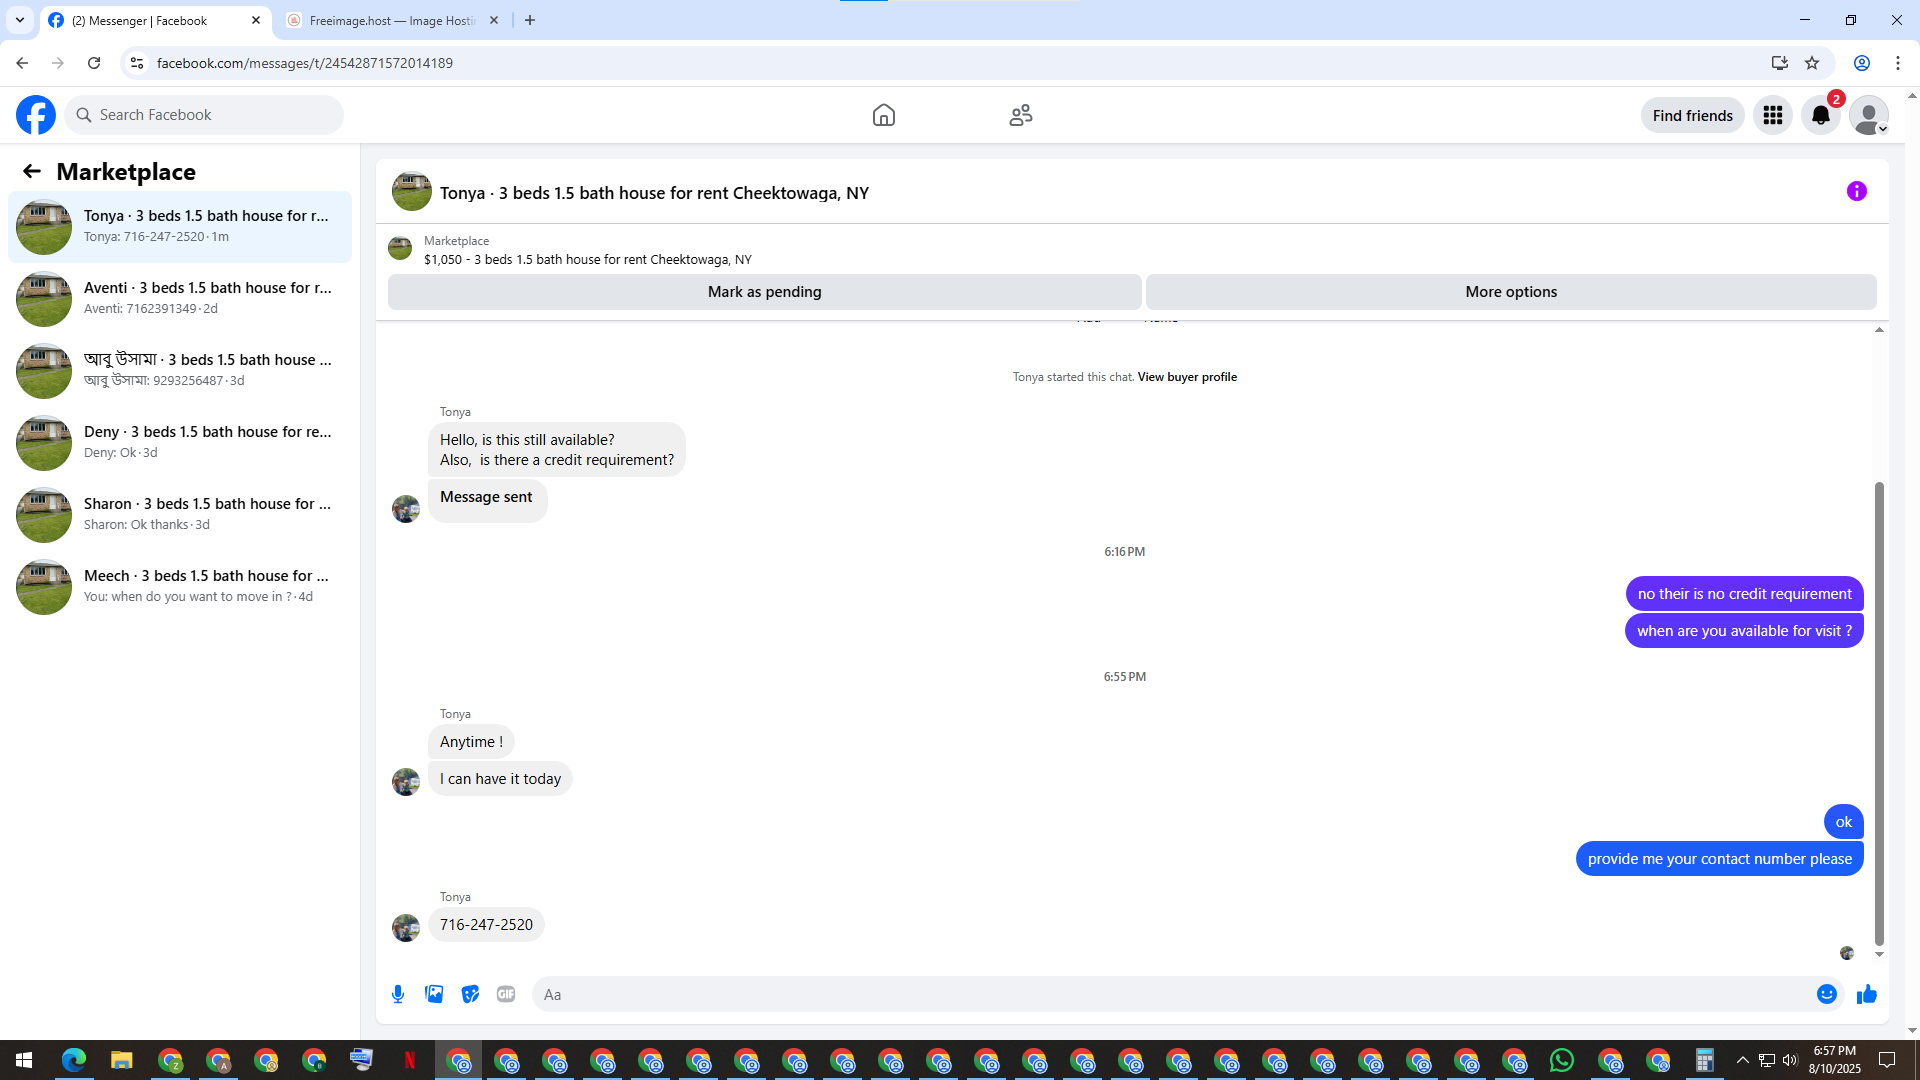Click View buyer profile link
Viewport: 1920px width, 1080px height.
coord(1186,377)
